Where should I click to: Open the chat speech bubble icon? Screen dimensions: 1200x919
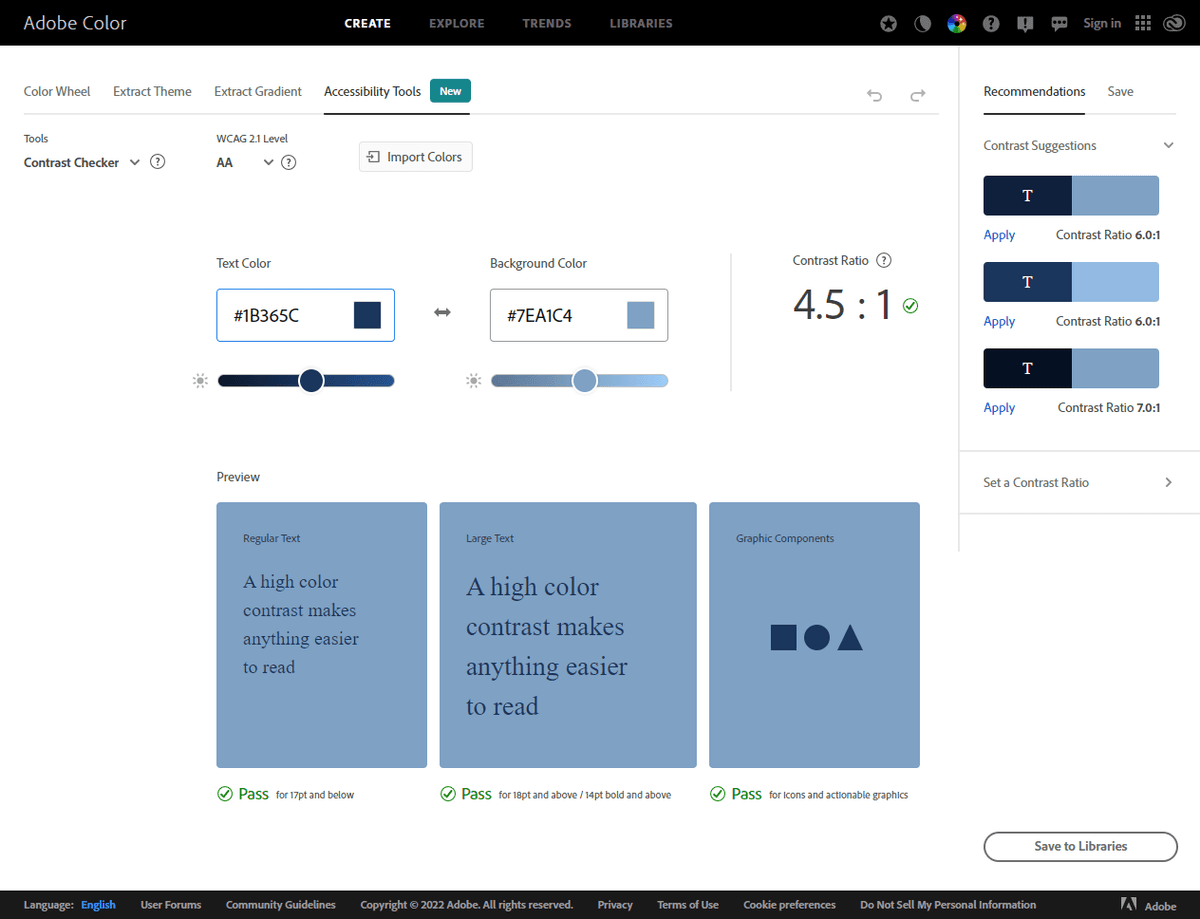[1059, 24]
